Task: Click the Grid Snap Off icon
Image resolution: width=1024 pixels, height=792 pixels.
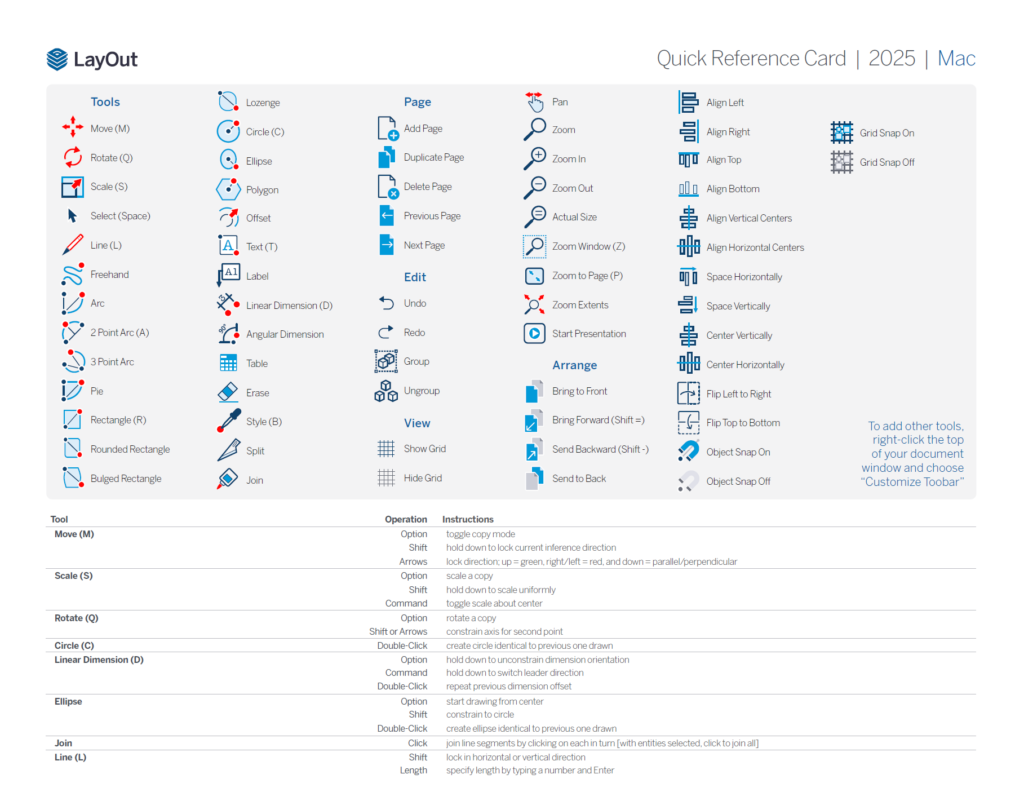Action: (x=842, y=162)
